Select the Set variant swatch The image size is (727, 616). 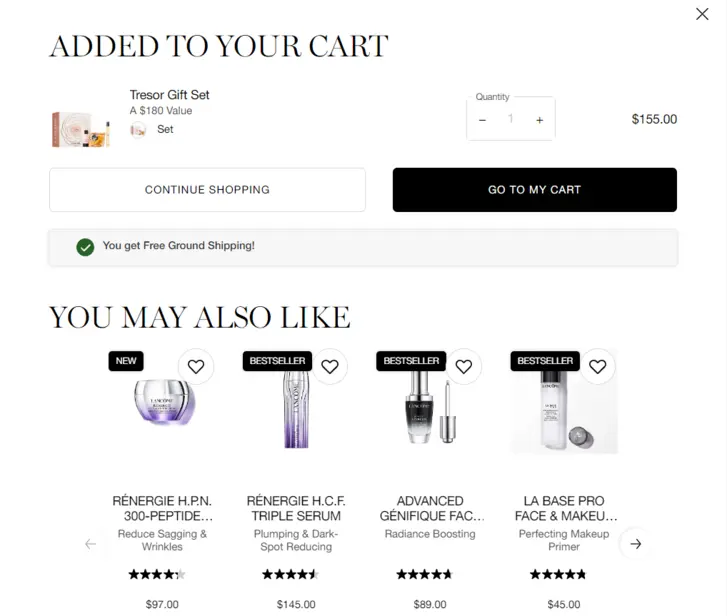point(138,129)
